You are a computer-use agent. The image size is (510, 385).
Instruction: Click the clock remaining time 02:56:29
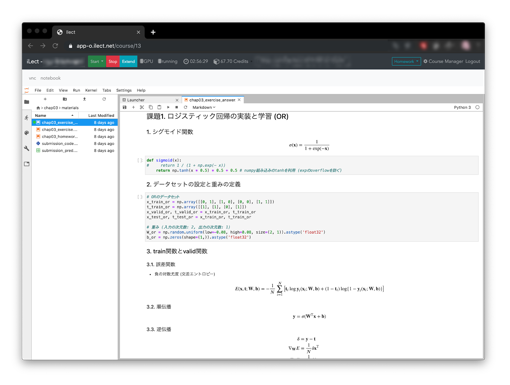click(x=196, y=61)
